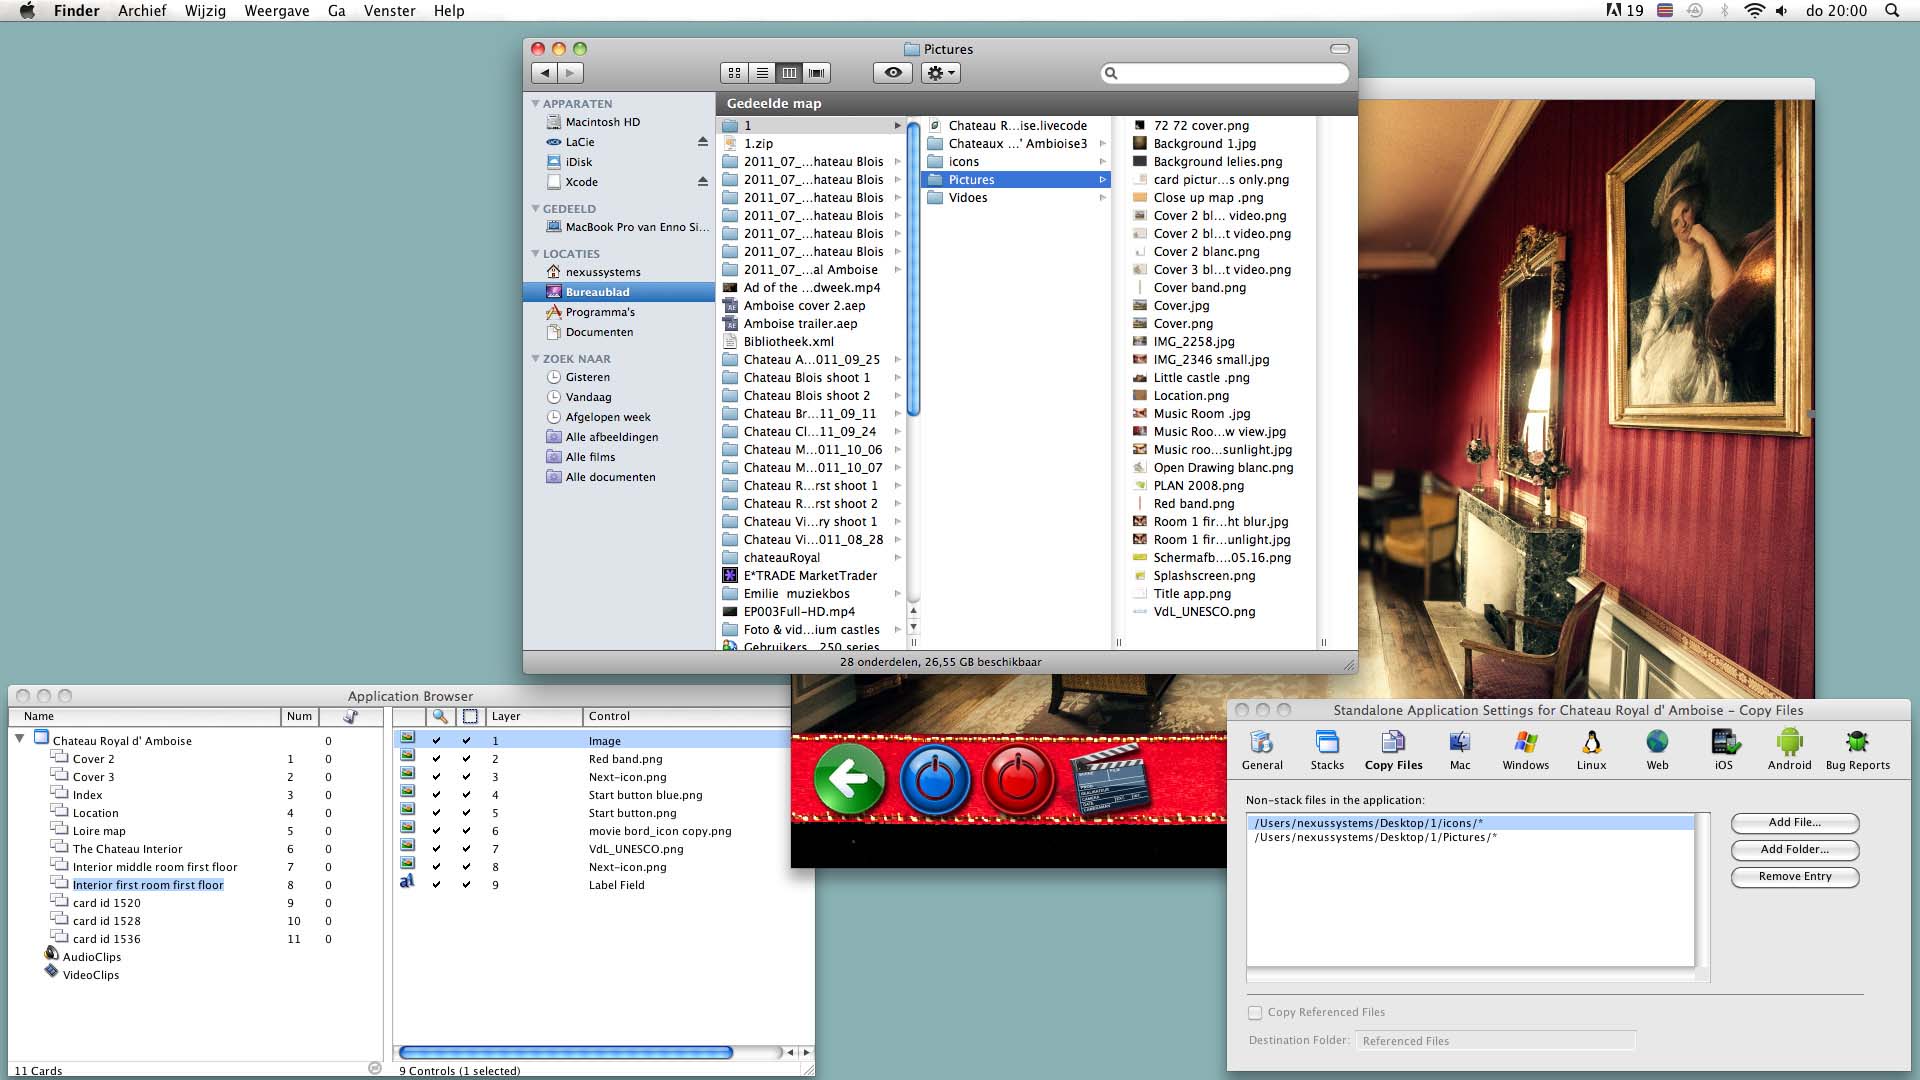Open Finder action gear dropdown
The height and width of the screenshot is (1080, 1920).
point(940,73)
